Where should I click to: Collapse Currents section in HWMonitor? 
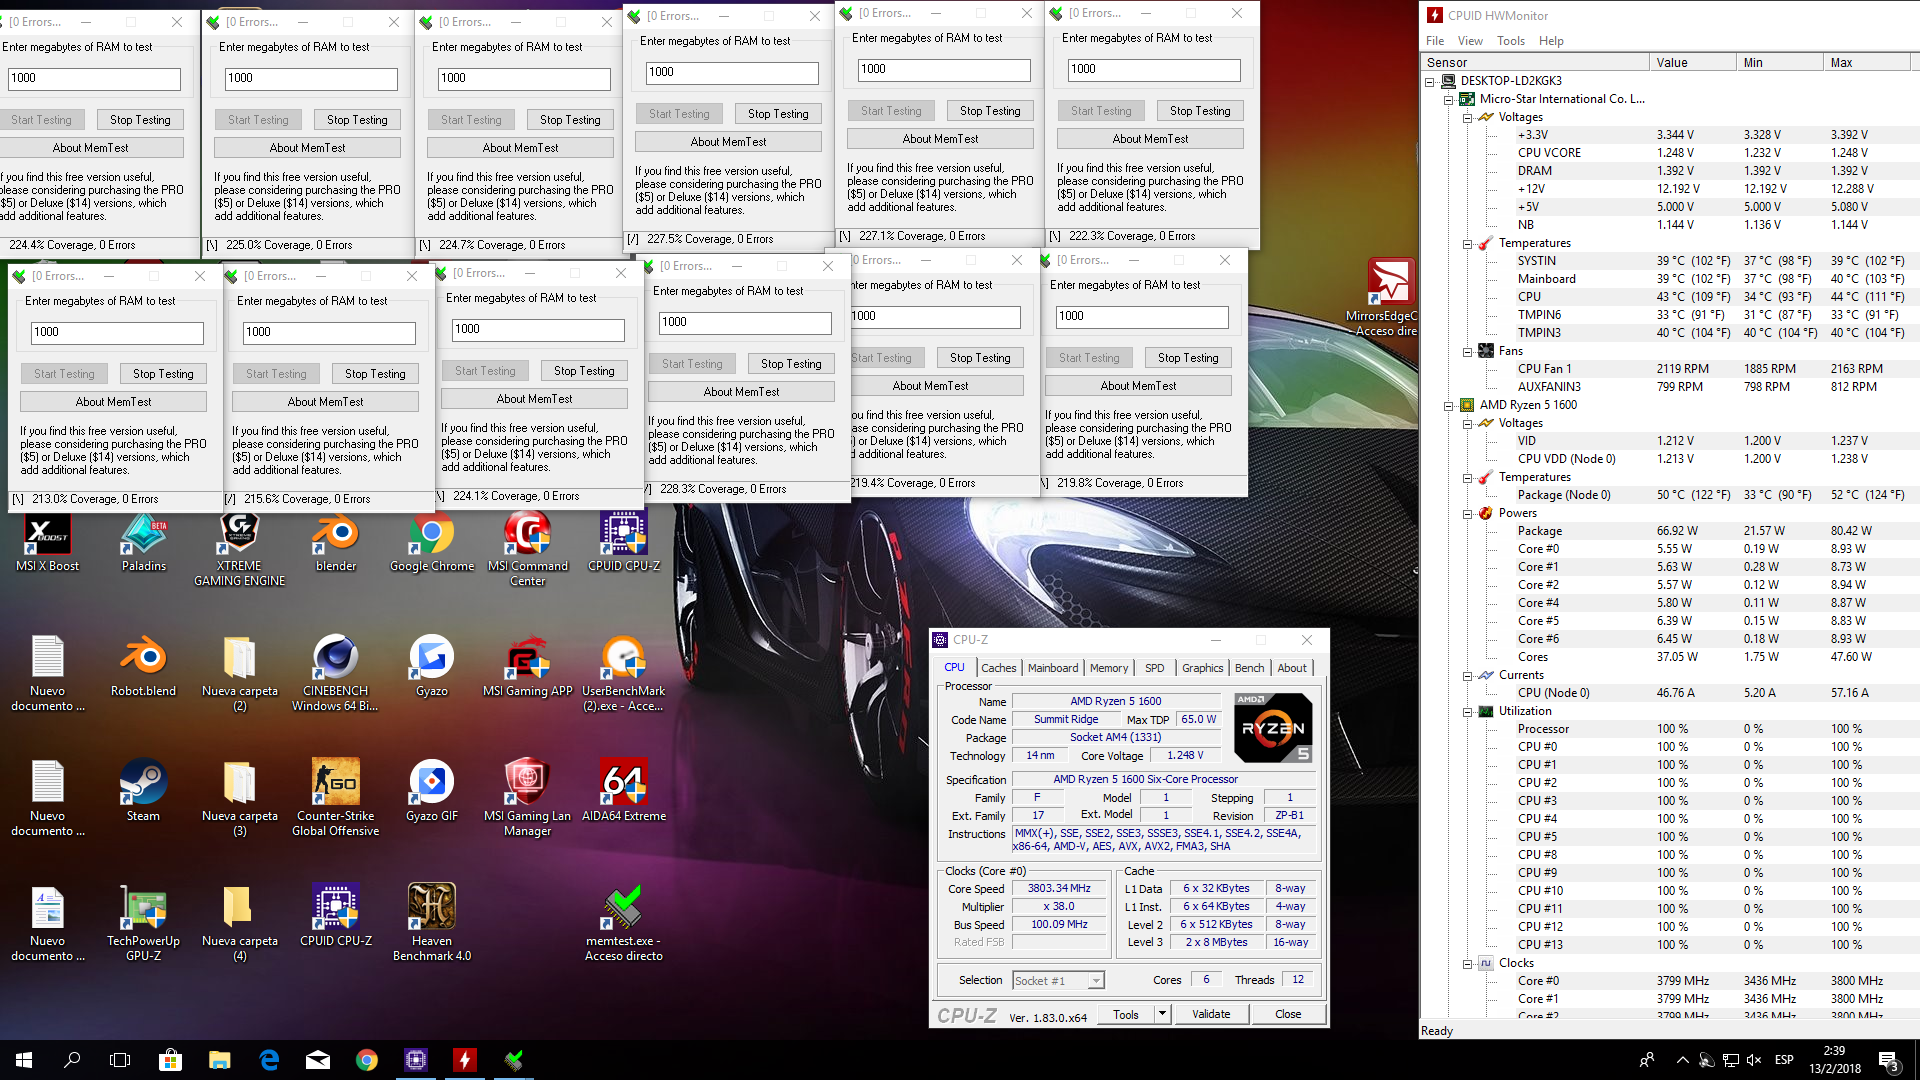tap(1467, 676)
